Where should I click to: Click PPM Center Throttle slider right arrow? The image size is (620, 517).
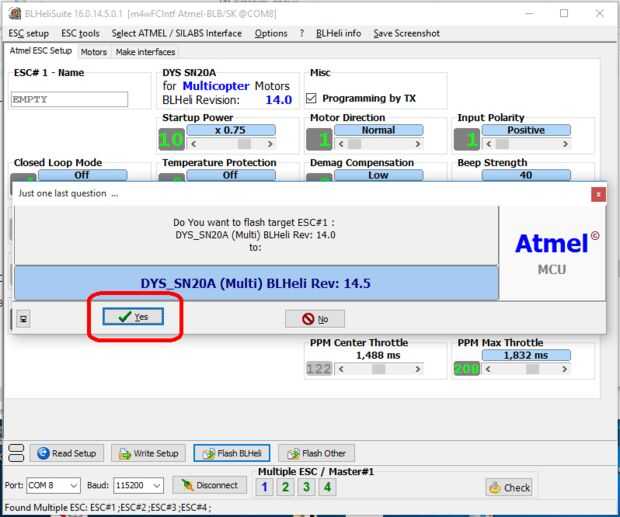click(x=418, y=369)
